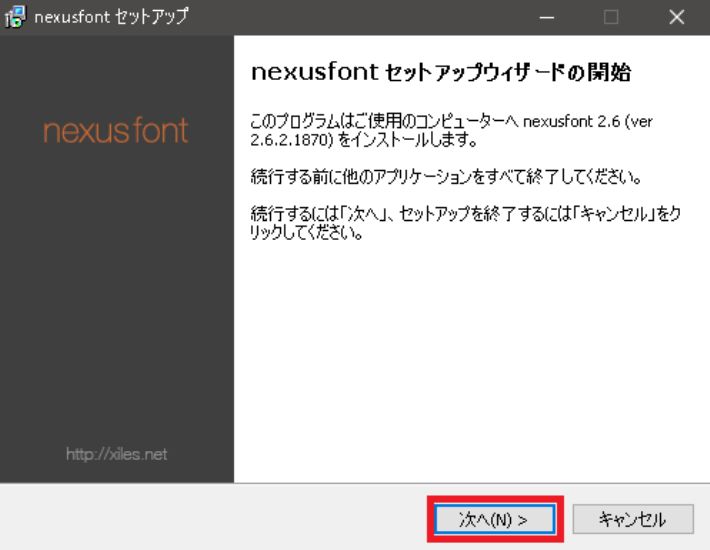Click the installer icon in the title bar
710x550 pixels.
click(x=15, y=17)
